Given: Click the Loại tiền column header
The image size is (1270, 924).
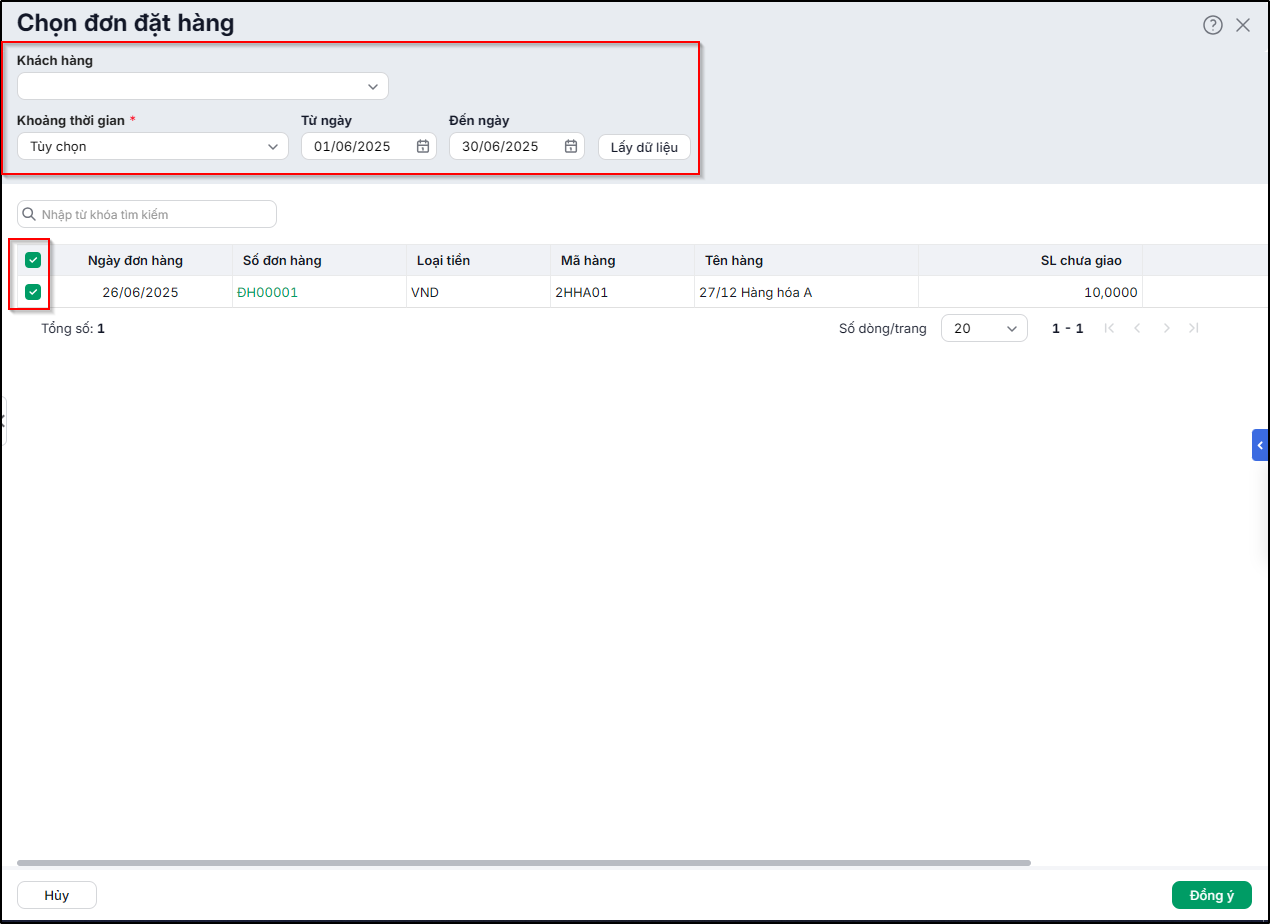Looking at the screenshot, I should pos(478,260).
